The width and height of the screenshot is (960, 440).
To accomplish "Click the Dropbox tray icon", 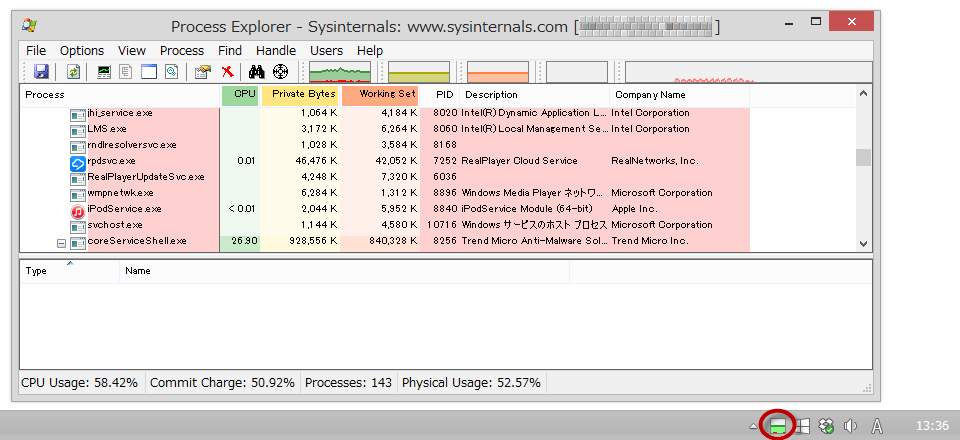I will (827, 425).
